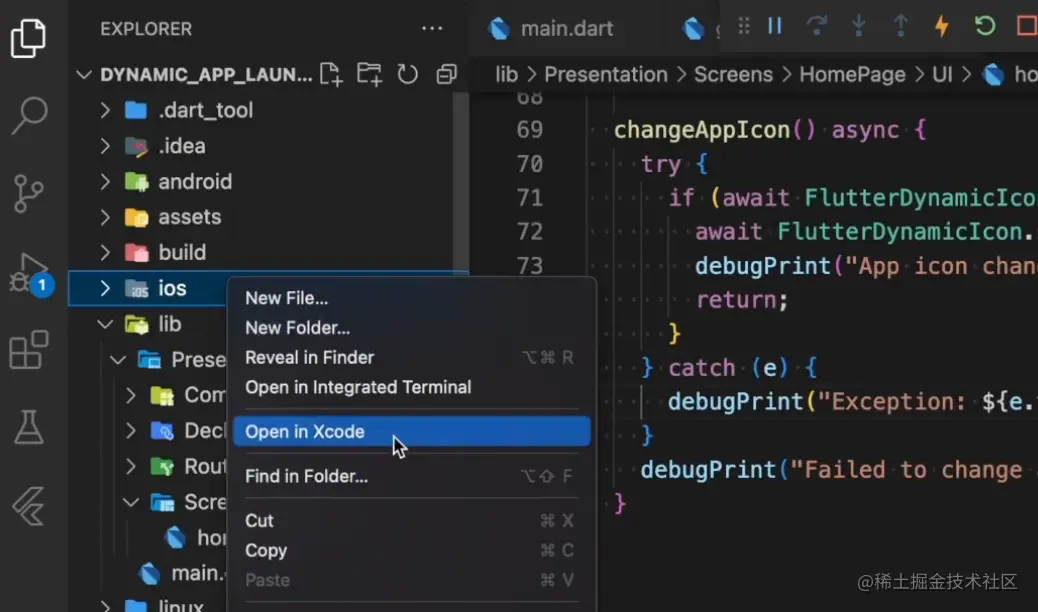Screen dimensions: 1038x612
Task: Grab the debug toolbar drag handle
Action: pyautogui.click(x=743, y=26)
